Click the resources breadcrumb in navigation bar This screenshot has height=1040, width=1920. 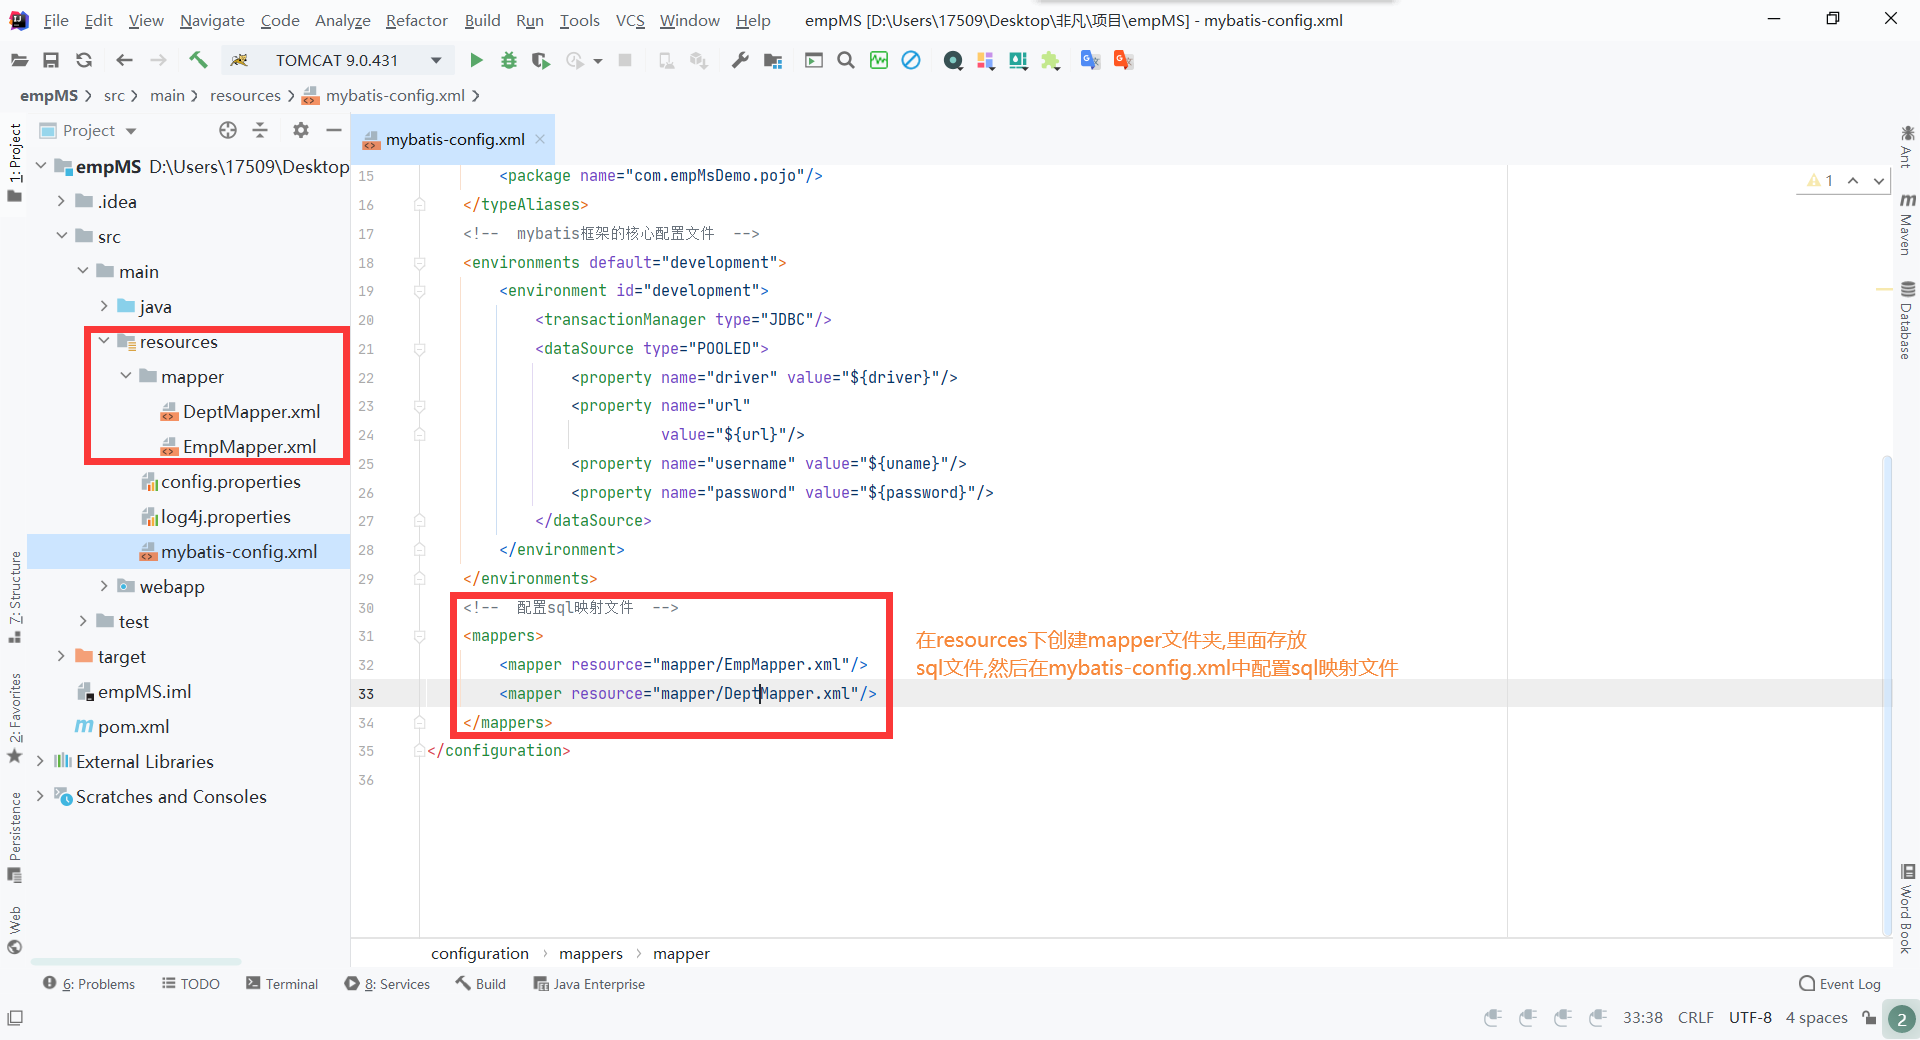point(245,95)
